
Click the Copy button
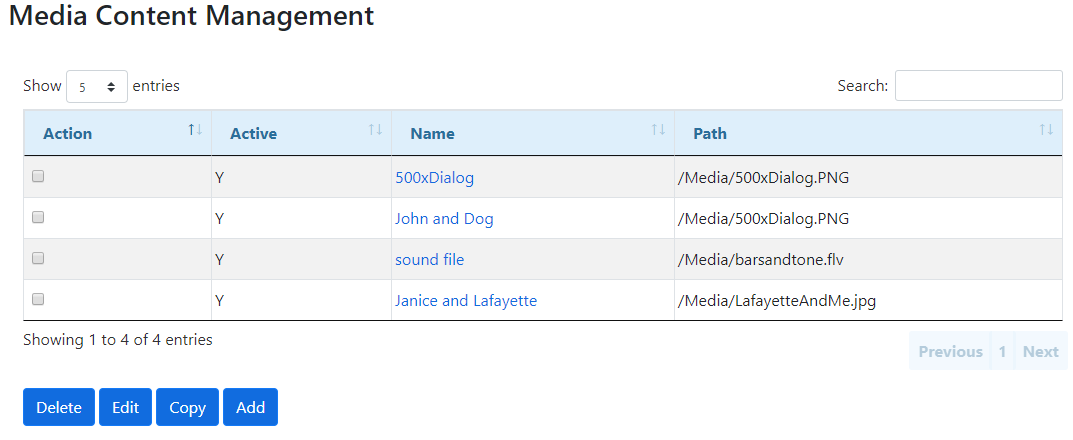click(187, 407)
